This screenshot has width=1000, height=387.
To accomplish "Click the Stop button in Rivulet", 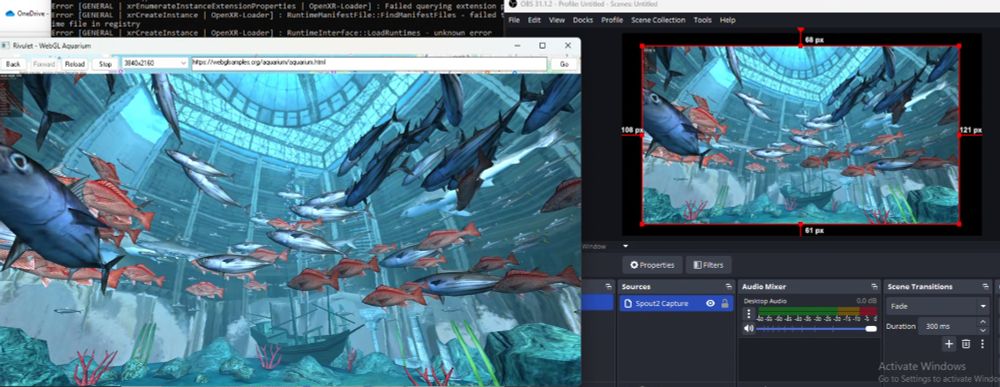I will pos(105,64).
